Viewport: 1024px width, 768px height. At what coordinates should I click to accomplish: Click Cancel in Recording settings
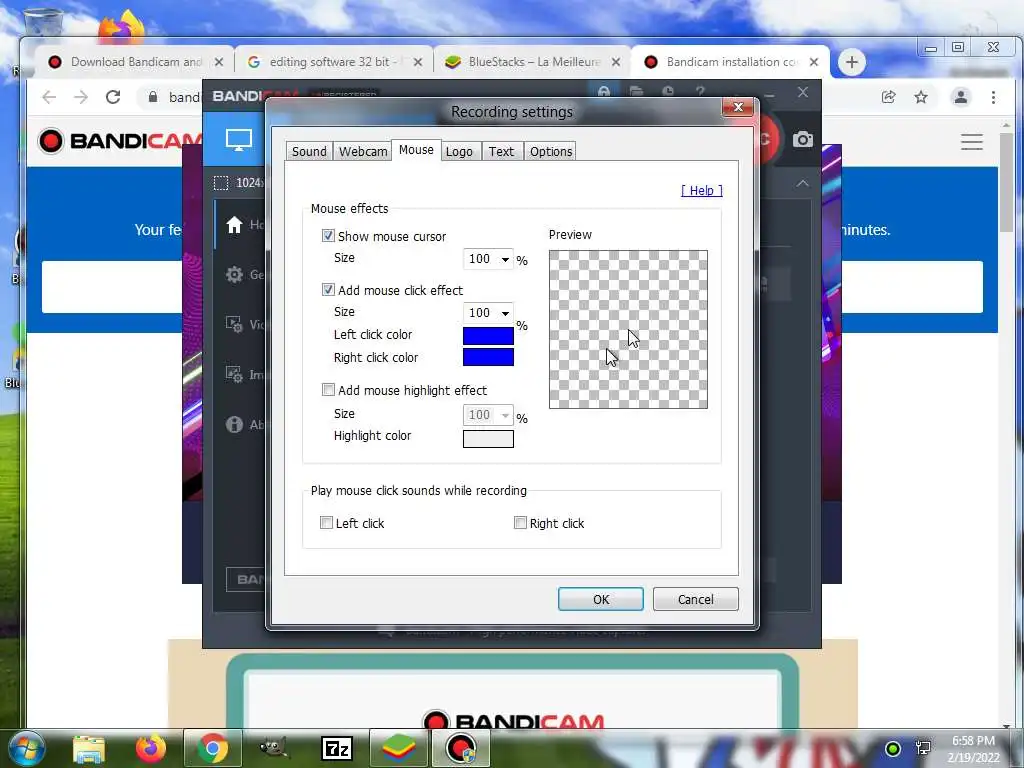click(x=696, y=600)
